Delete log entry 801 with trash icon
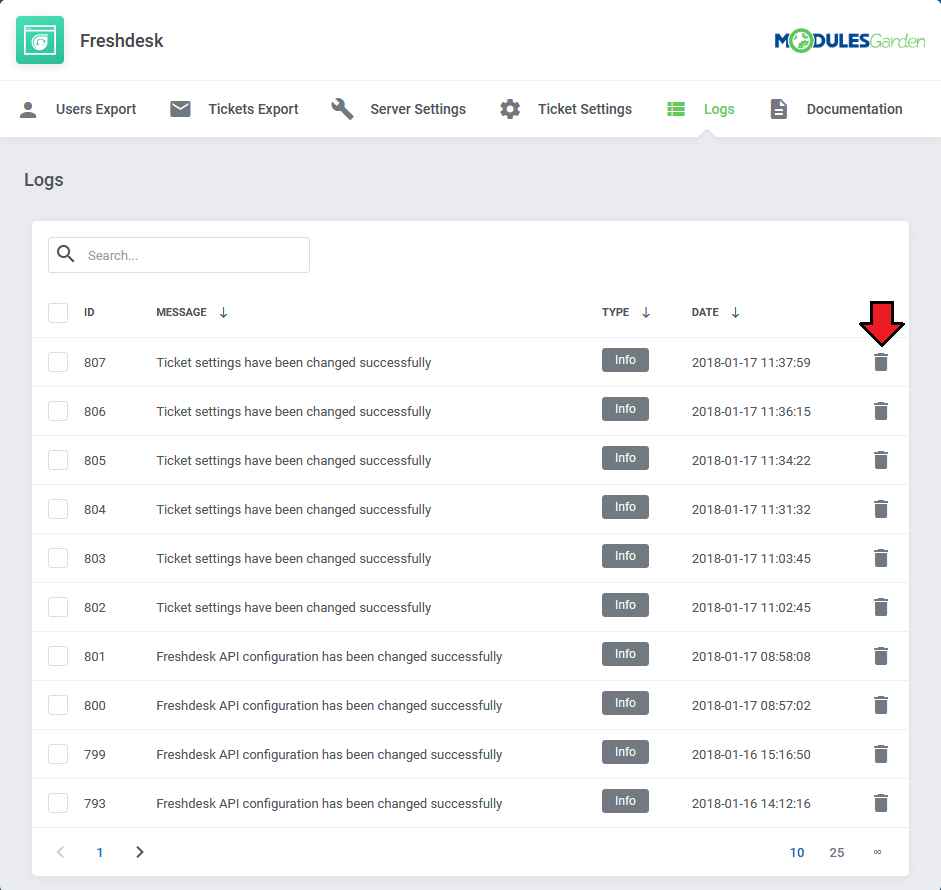Viewport: 941px width, 890px height. [880, 657]
